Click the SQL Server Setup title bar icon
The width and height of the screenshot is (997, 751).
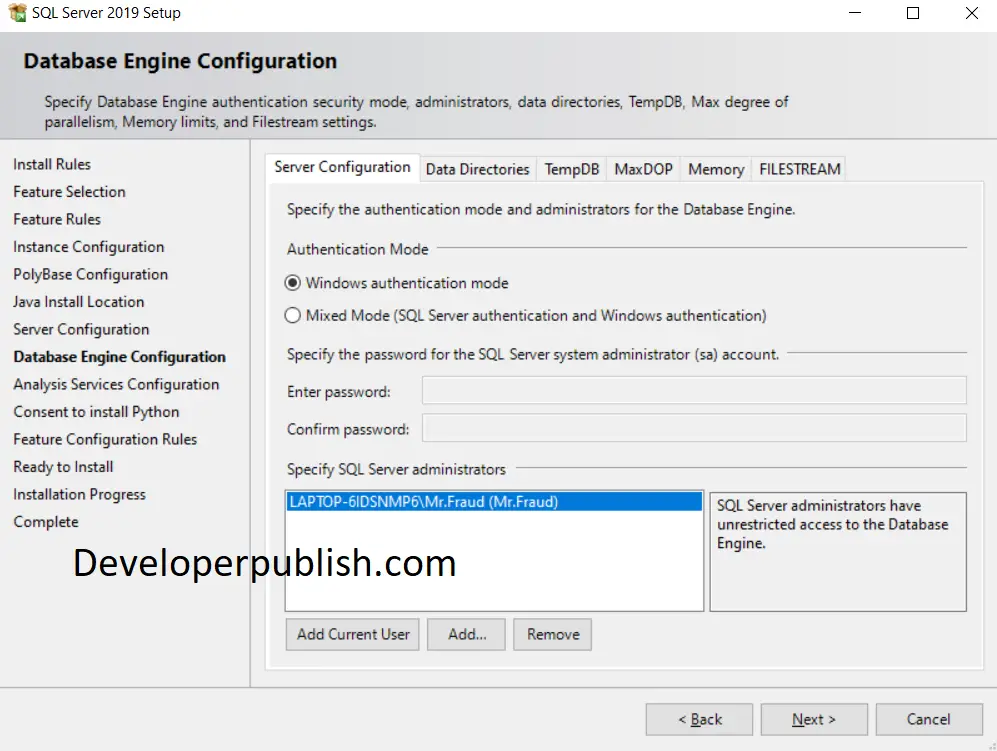[17, 12]
